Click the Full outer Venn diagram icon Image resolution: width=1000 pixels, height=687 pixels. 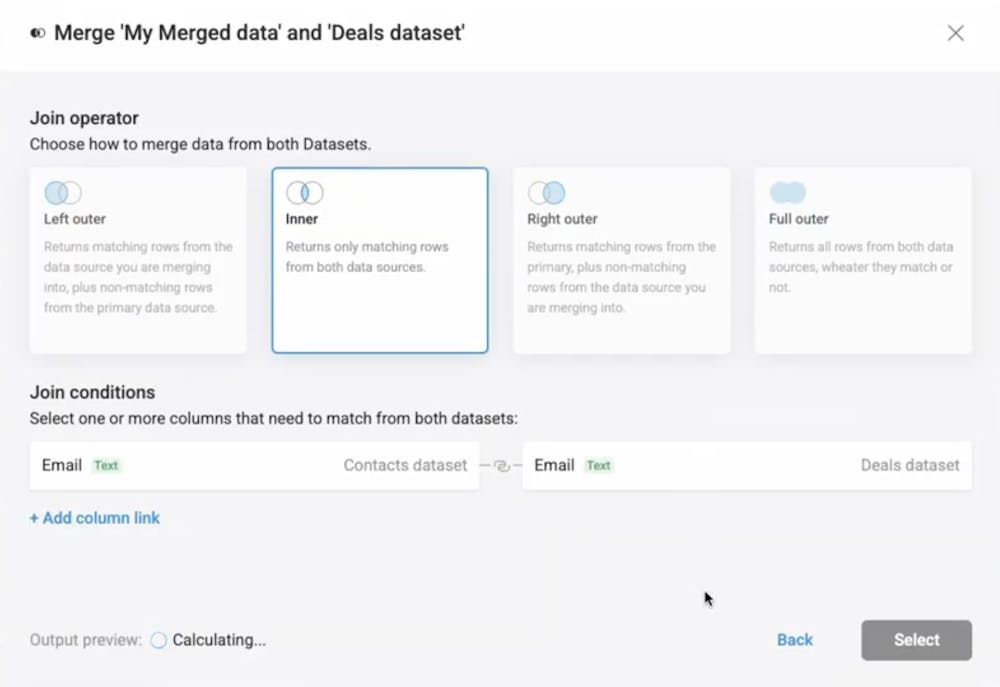pyautogui.click(x=788, y=192)
